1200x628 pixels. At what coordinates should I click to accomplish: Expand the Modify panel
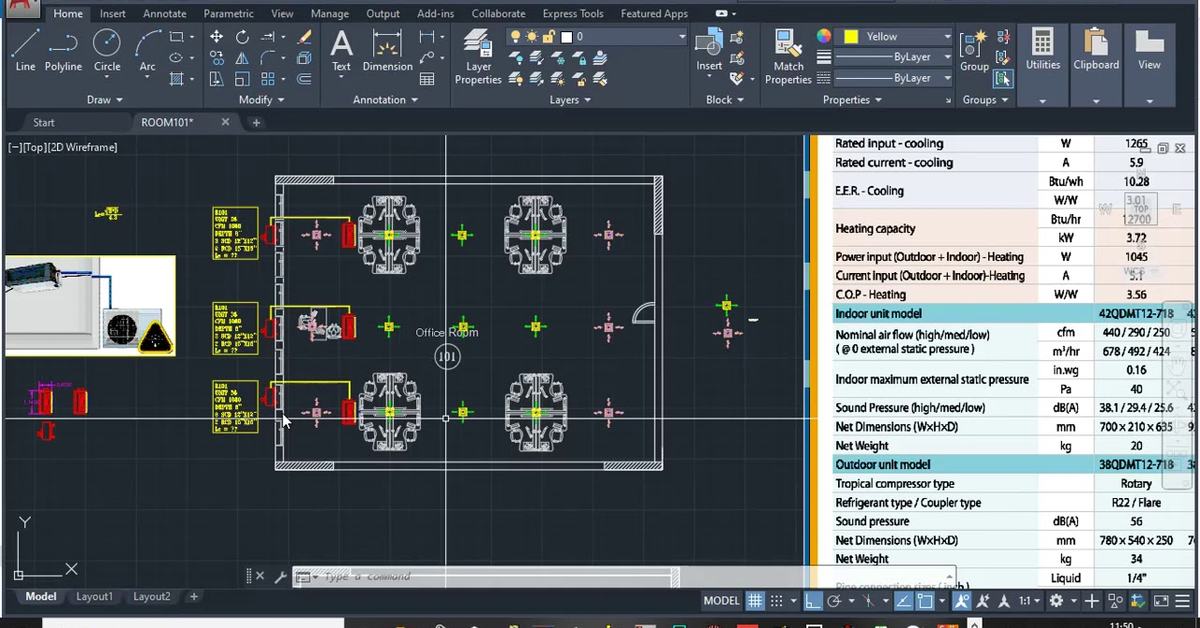pyautogui.click(x=262, y=100)
